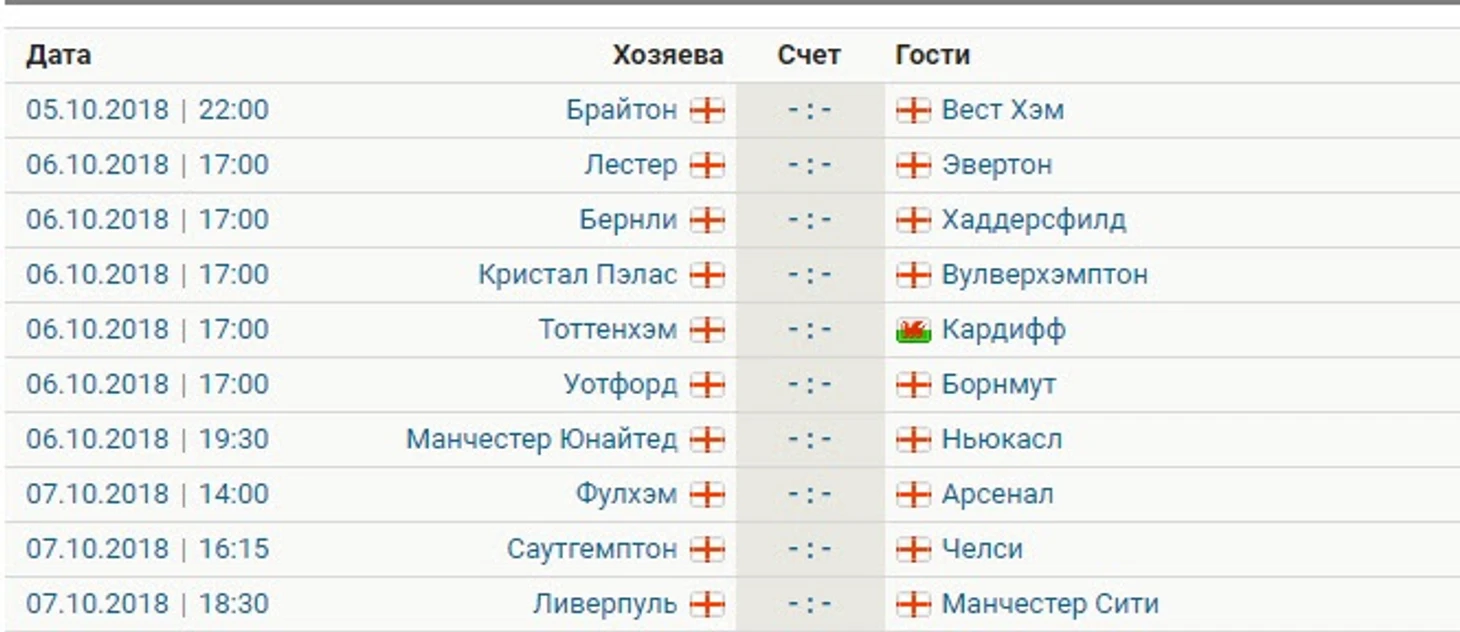1460x632 pixels.
Task: Open the score cell for Фулхэм vs Арсенал
Action: pos(810,495)
